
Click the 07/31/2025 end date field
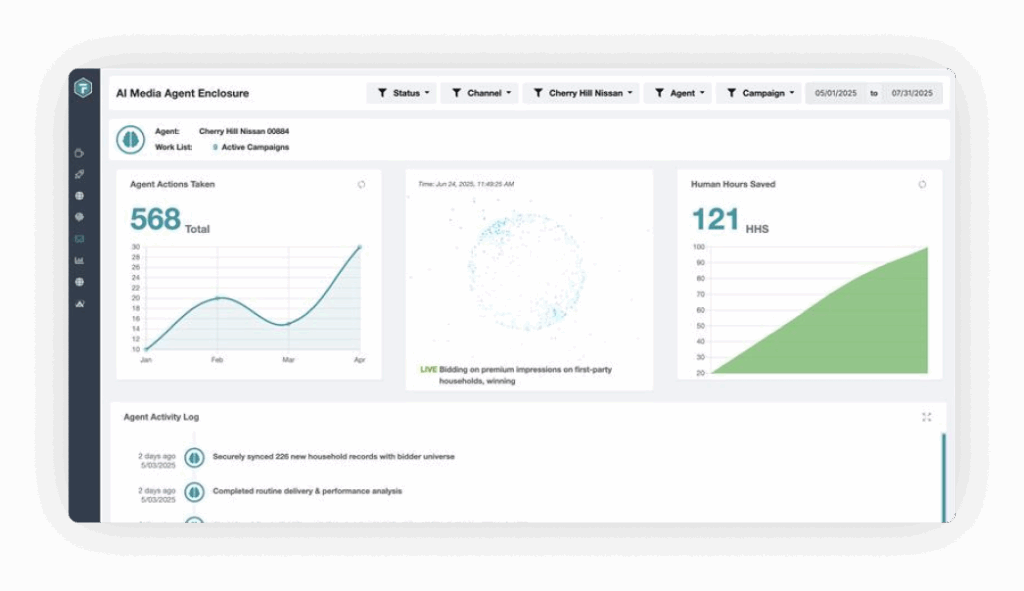coord(912,93)
